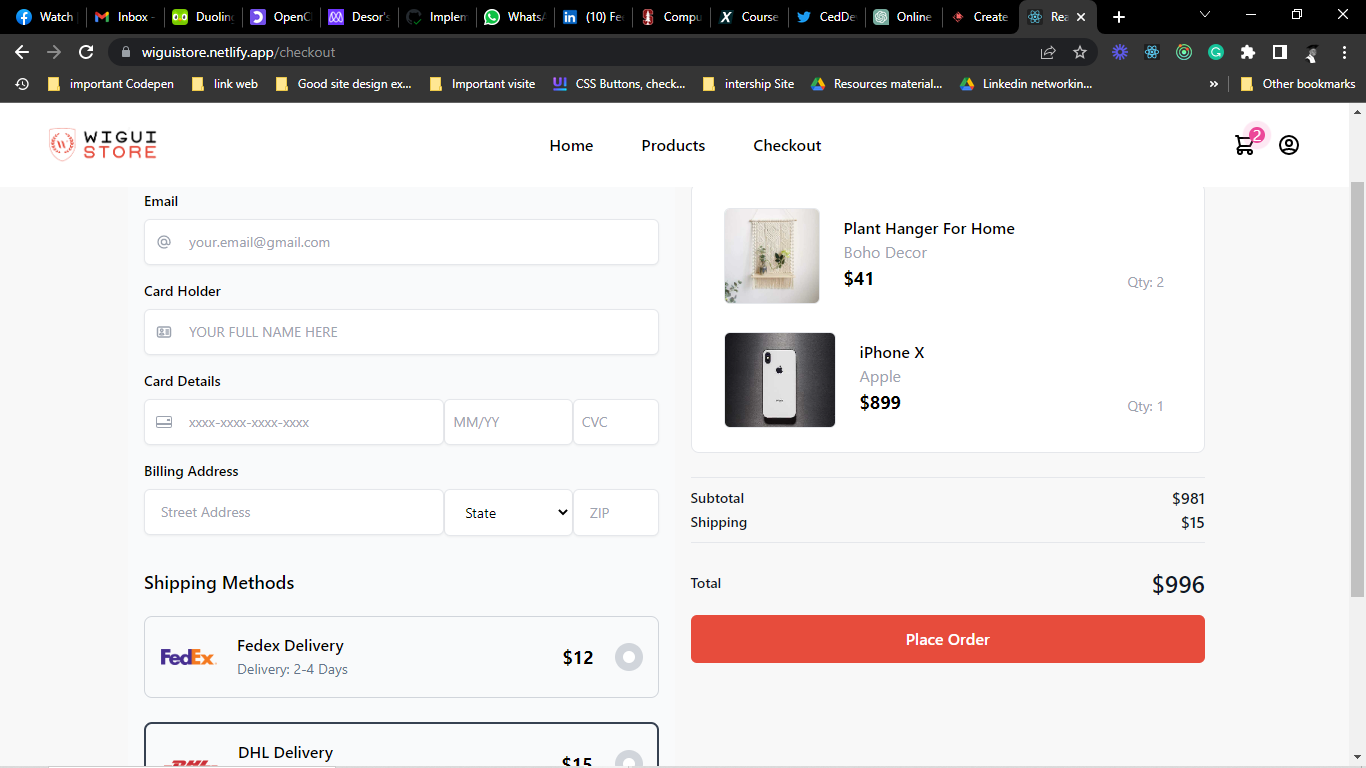Screen dimensions: 1366x768
Task: Open 'Other bookmarks' folder
Action: pos(1298,84)
